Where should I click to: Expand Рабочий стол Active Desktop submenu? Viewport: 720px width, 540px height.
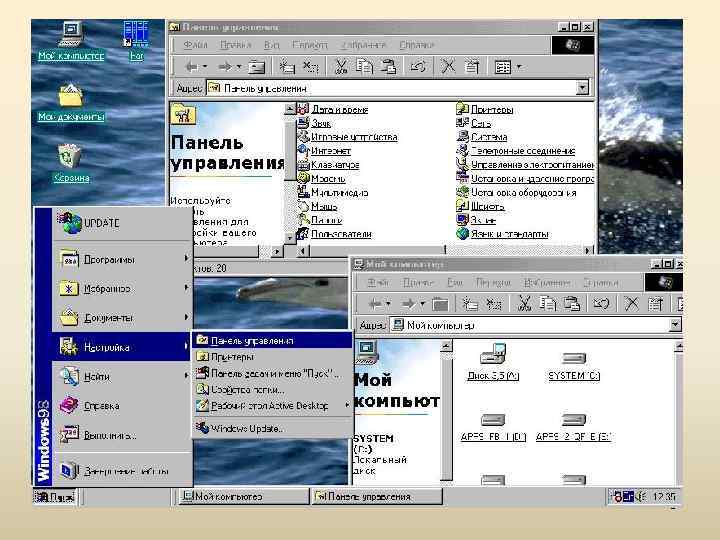pyautogui.click(x=272, y=406)
